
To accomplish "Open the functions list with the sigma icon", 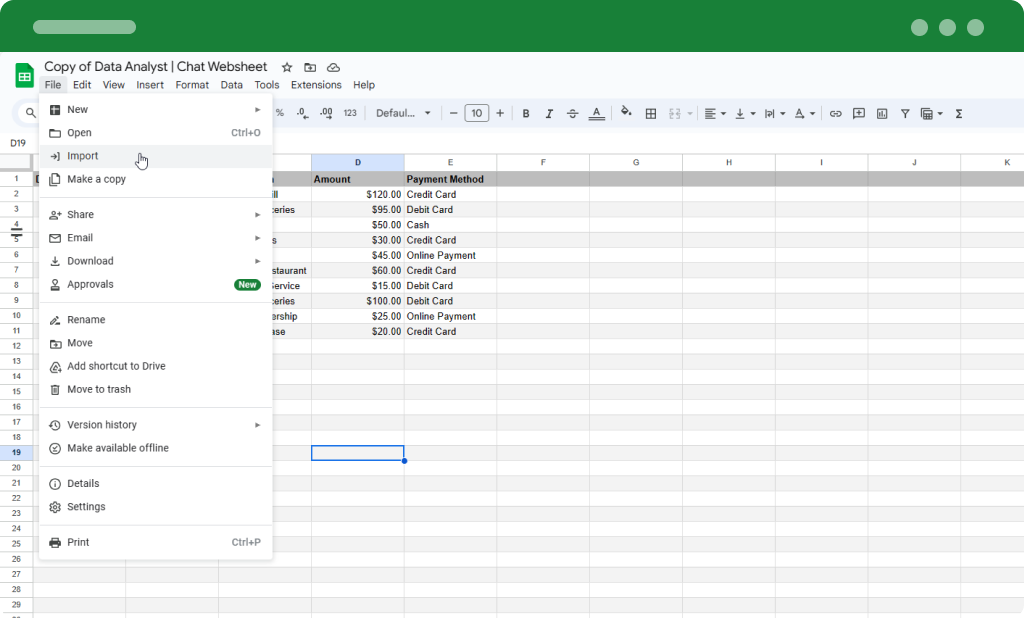I will (x=958, y=114).
